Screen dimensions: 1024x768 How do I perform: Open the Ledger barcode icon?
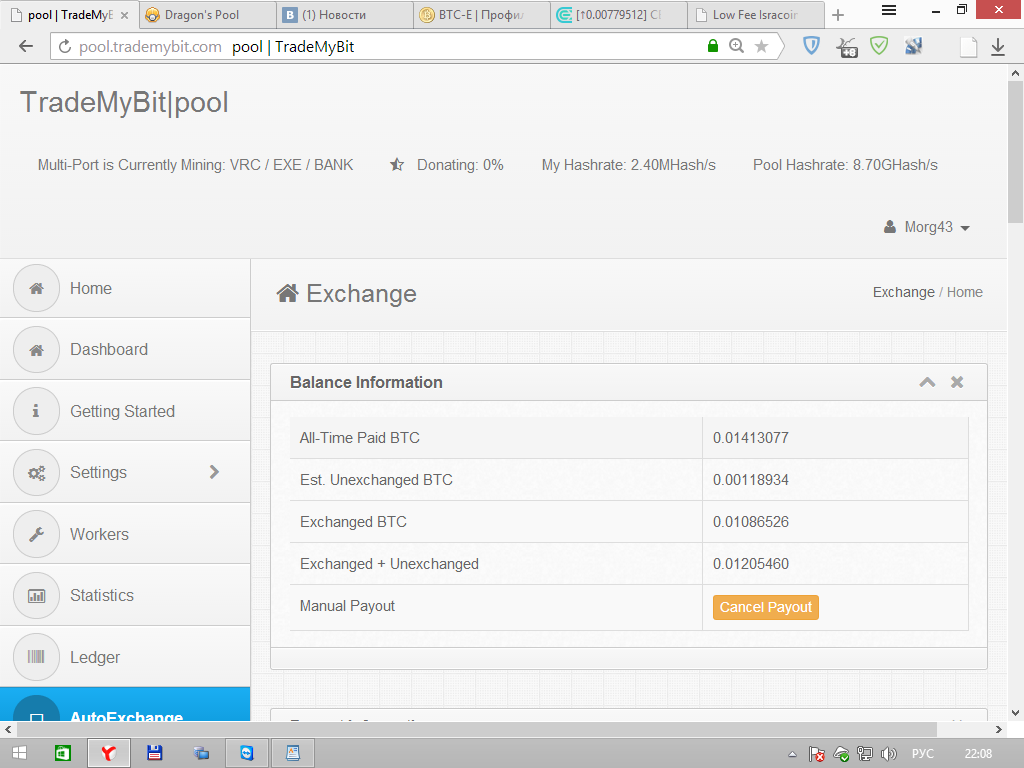[x=37, y=657]
